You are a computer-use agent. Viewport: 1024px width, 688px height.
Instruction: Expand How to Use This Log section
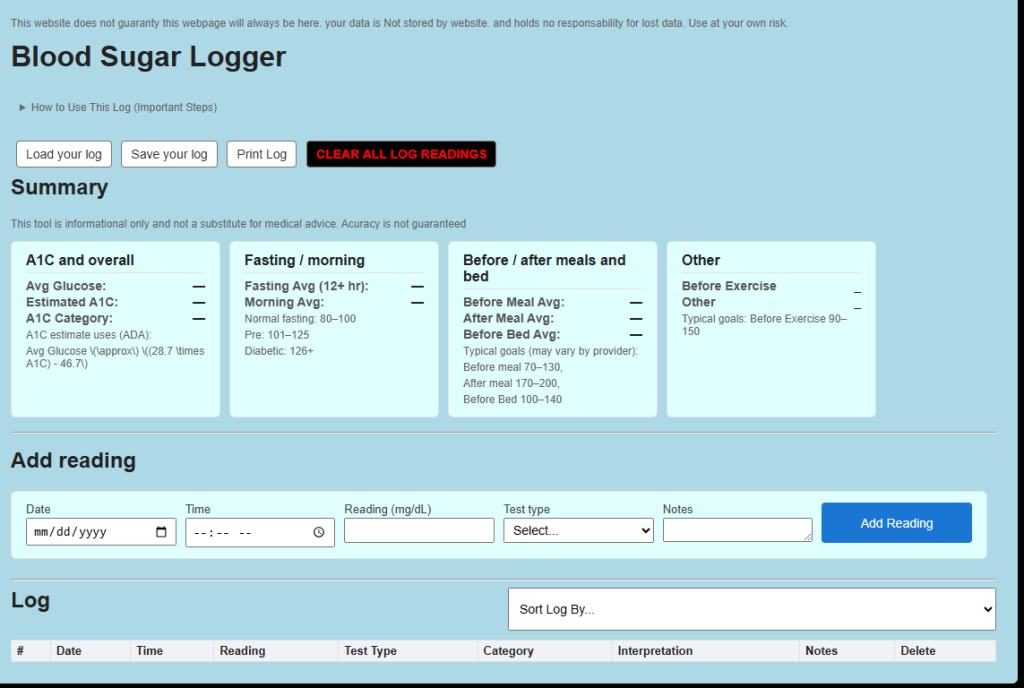point(118,107)
